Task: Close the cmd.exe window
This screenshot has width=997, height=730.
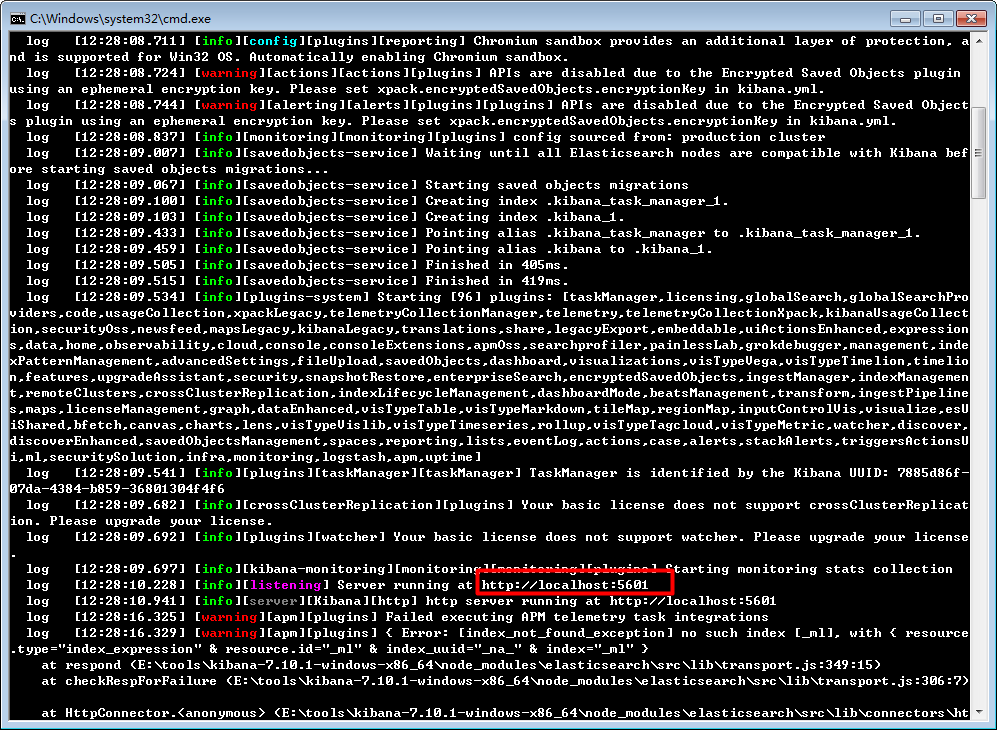Action: (971, 18)
